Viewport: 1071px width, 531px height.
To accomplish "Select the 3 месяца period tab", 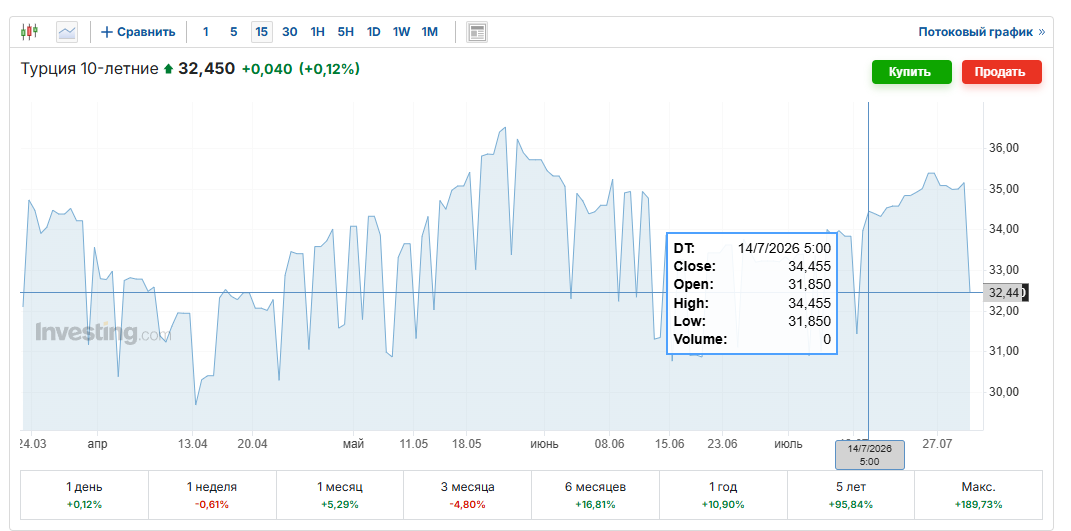I will pos(467,495).
